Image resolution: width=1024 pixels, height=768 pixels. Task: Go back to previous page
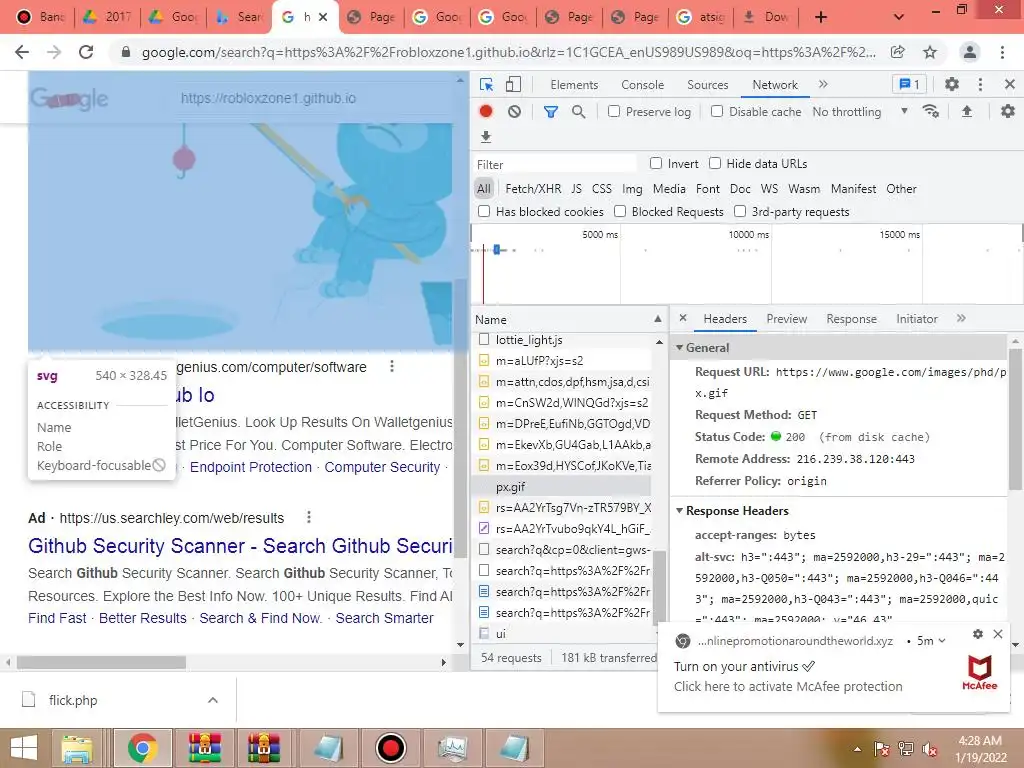pyautogui.click(x=22, y=52)
